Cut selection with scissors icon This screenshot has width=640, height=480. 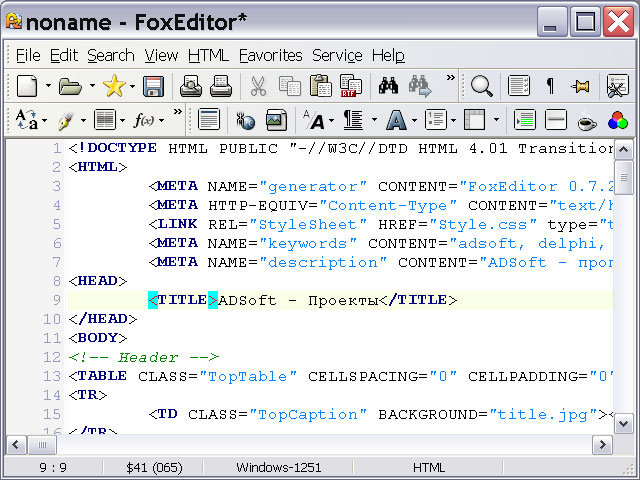[x=258, y=86]
